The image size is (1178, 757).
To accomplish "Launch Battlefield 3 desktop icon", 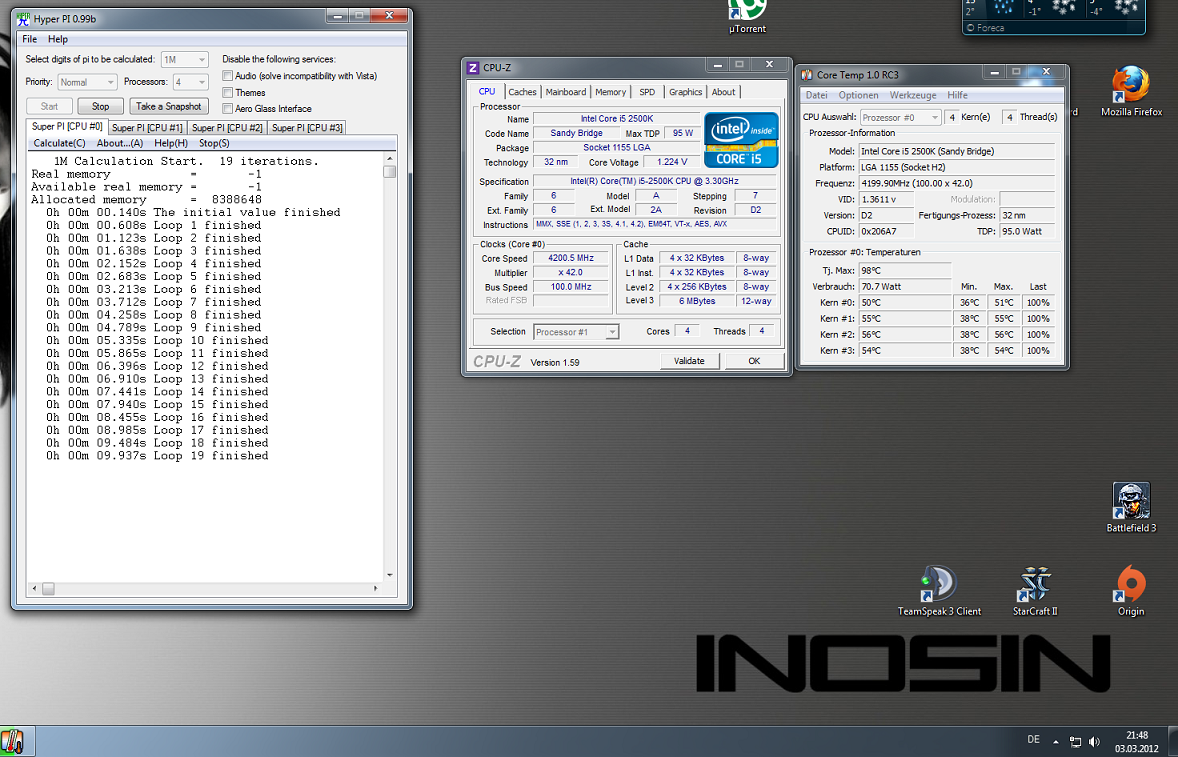I will 1131,502.
